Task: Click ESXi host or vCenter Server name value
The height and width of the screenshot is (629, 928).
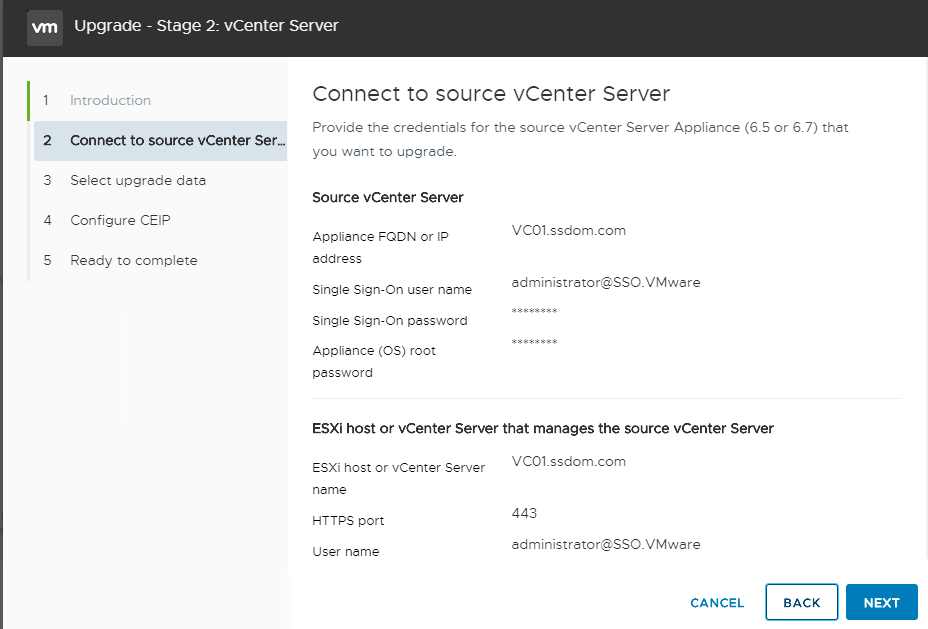Action: (x=569, y=461)
